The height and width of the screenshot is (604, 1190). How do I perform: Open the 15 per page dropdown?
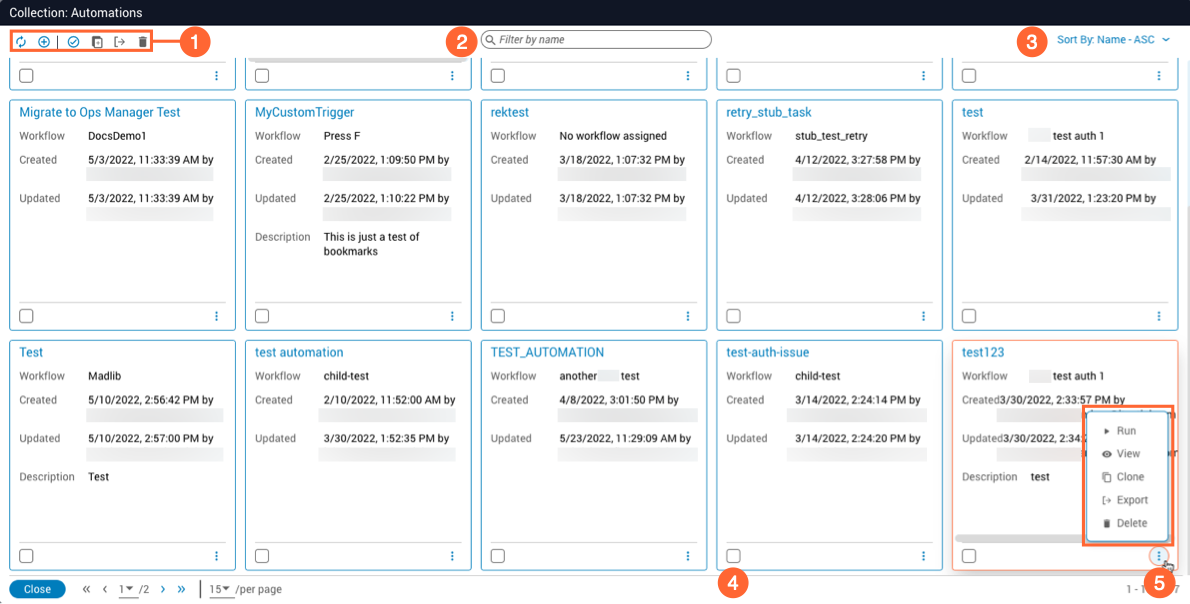tap(220, 590)
